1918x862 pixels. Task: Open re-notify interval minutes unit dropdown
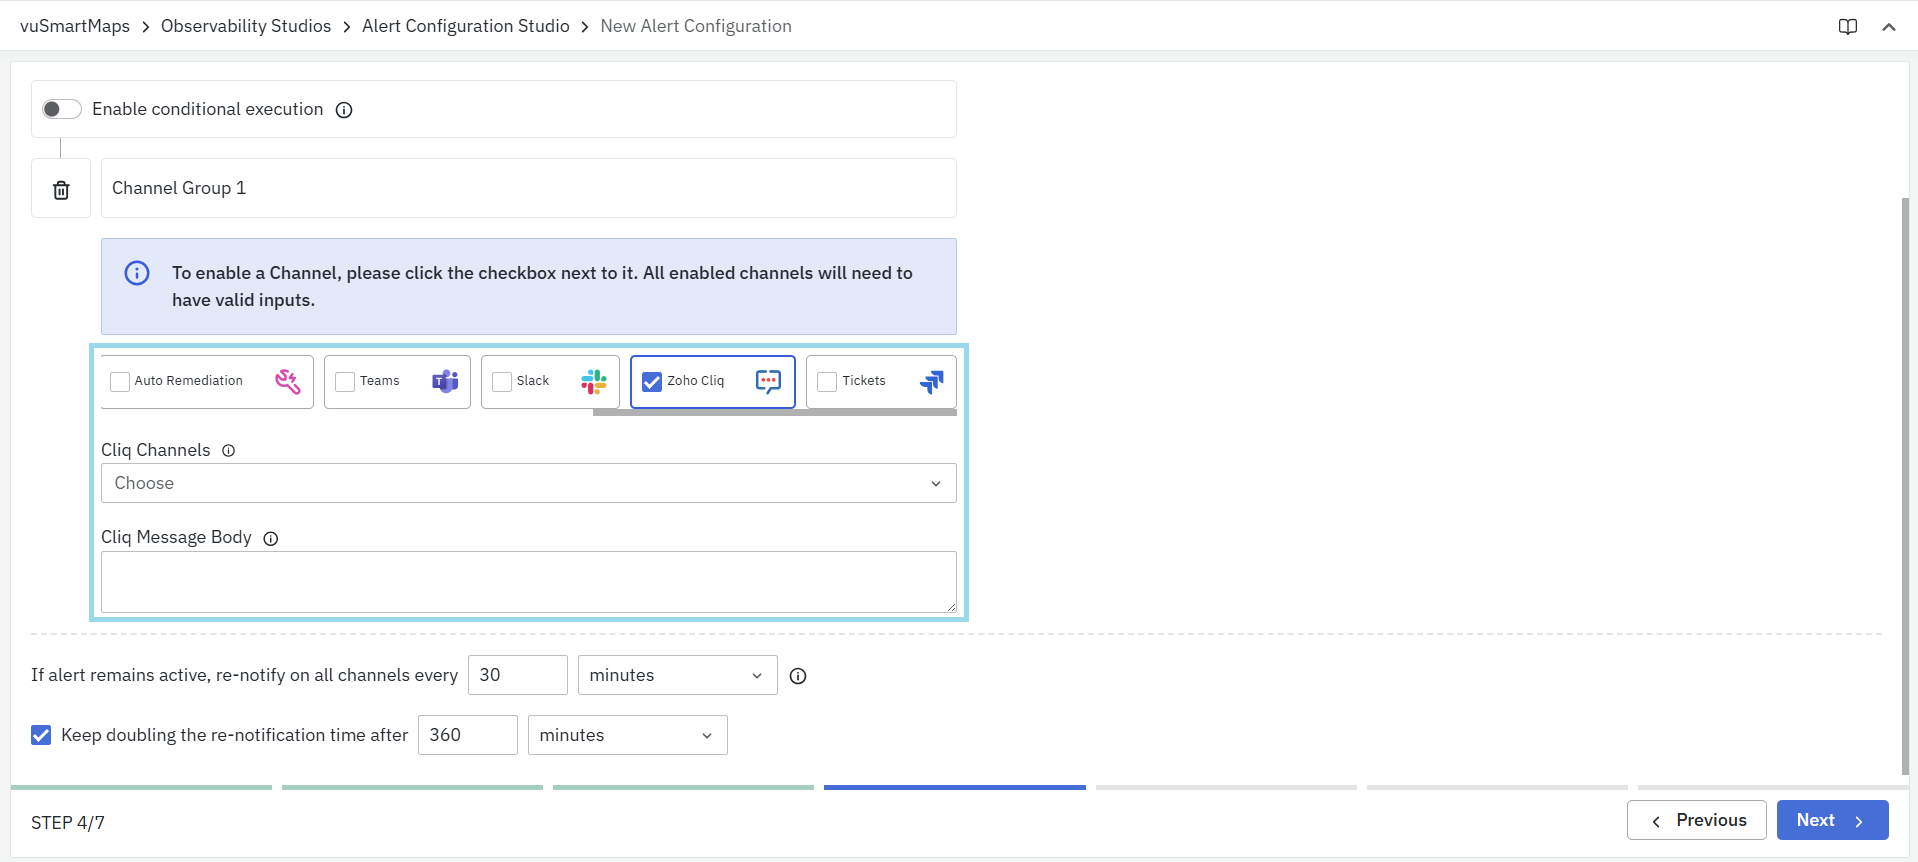[677, 676]
